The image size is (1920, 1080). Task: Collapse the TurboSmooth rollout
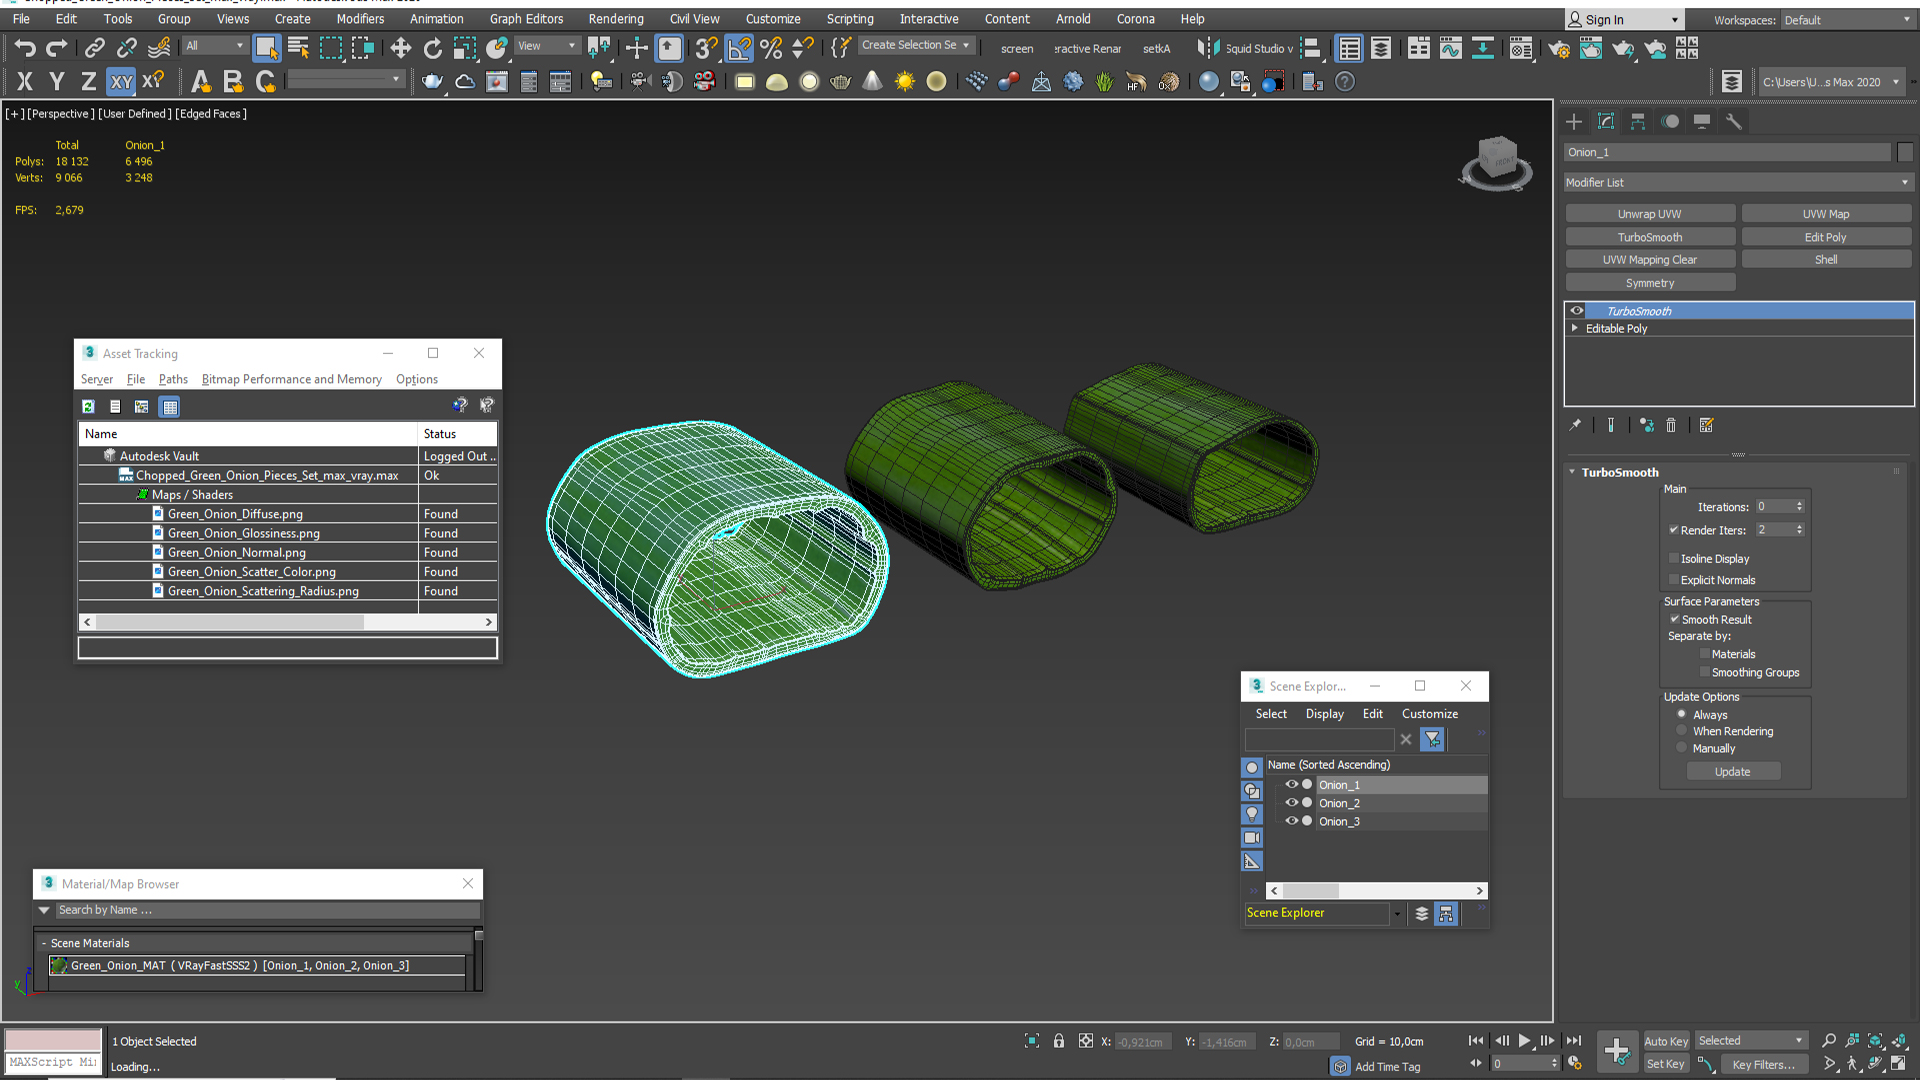click(1572, 472)
